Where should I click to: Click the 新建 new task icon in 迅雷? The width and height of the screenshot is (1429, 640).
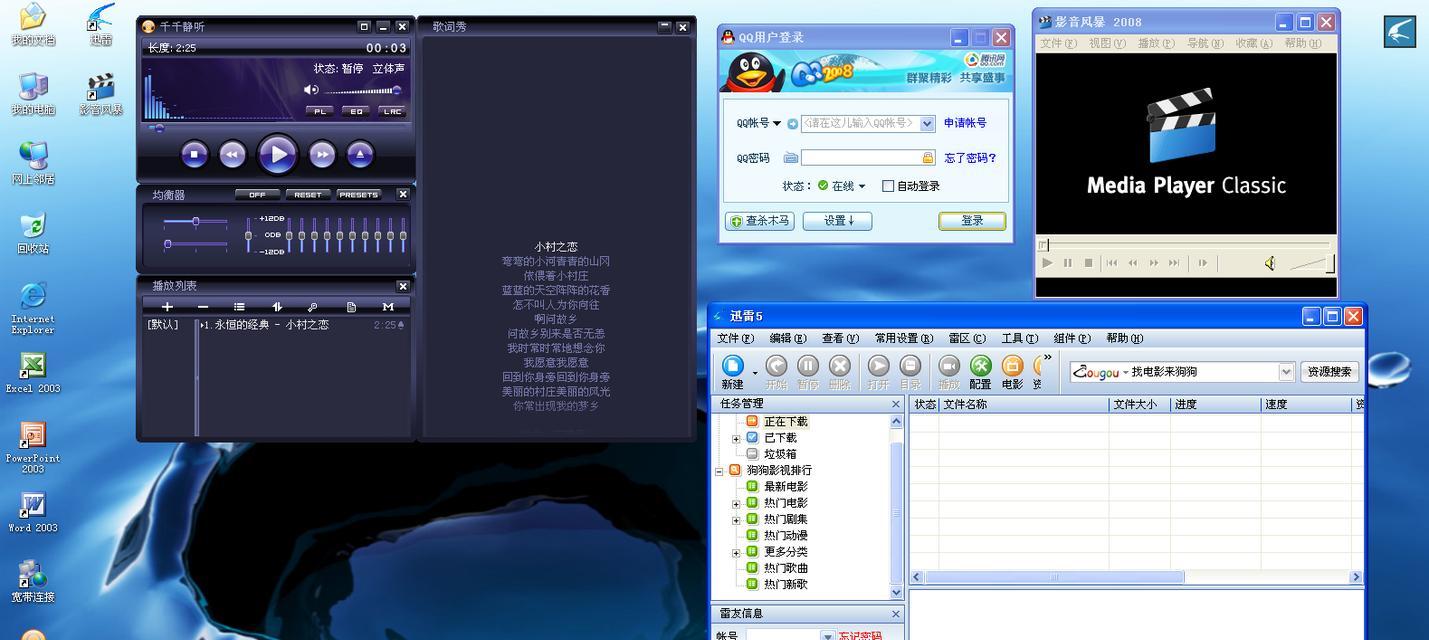pos(733,372)
